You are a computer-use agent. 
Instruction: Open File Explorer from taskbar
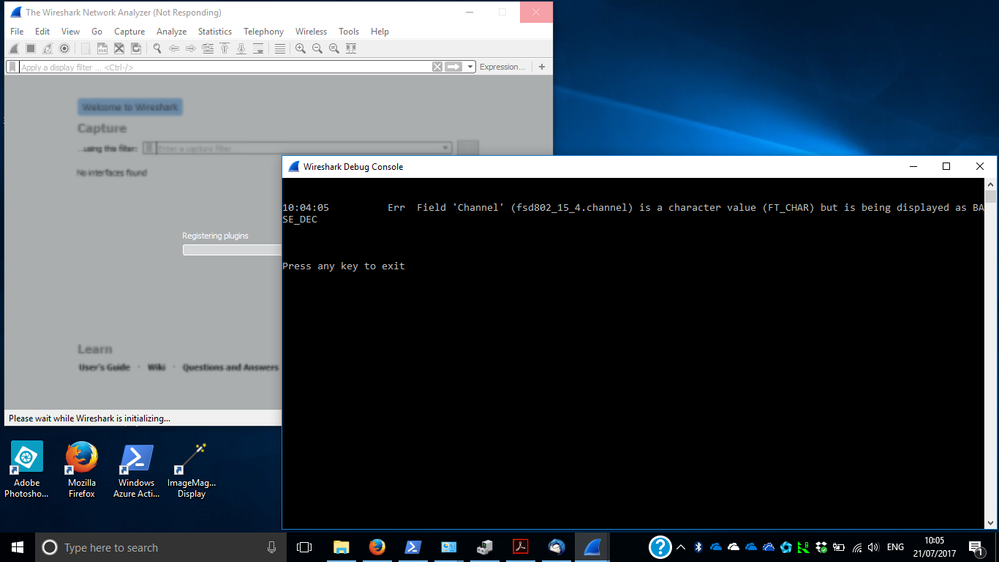click(341, 547)
